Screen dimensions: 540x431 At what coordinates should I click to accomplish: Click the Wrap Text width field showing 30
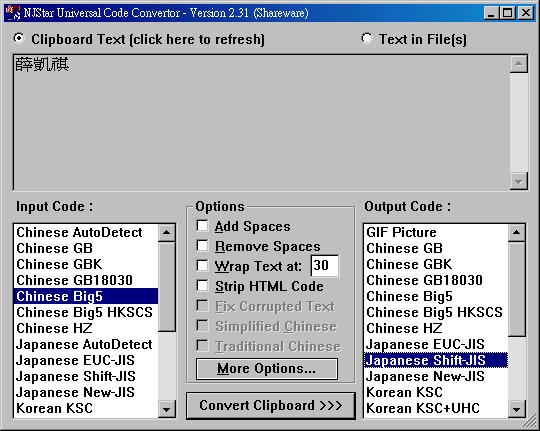pos(325,266)
